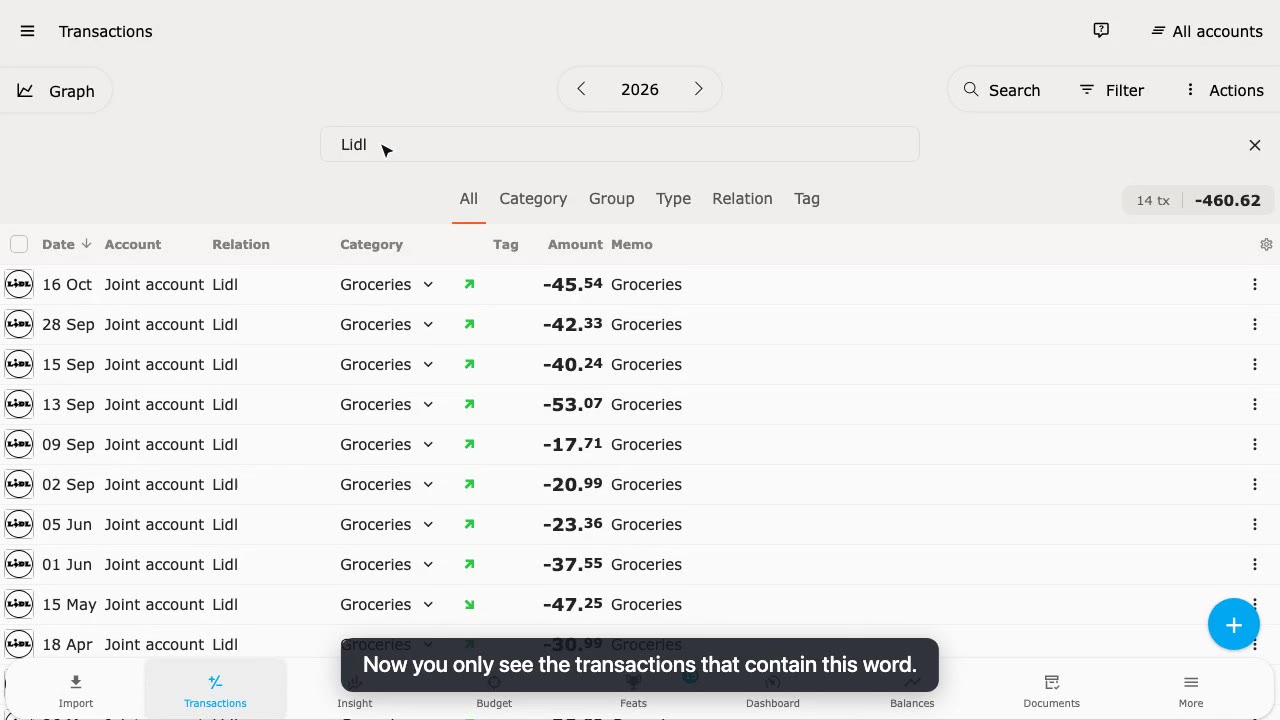Expand Groceries category dropdown for 15 Sep
The image size is (1280, 720).
tap(428, 364)
